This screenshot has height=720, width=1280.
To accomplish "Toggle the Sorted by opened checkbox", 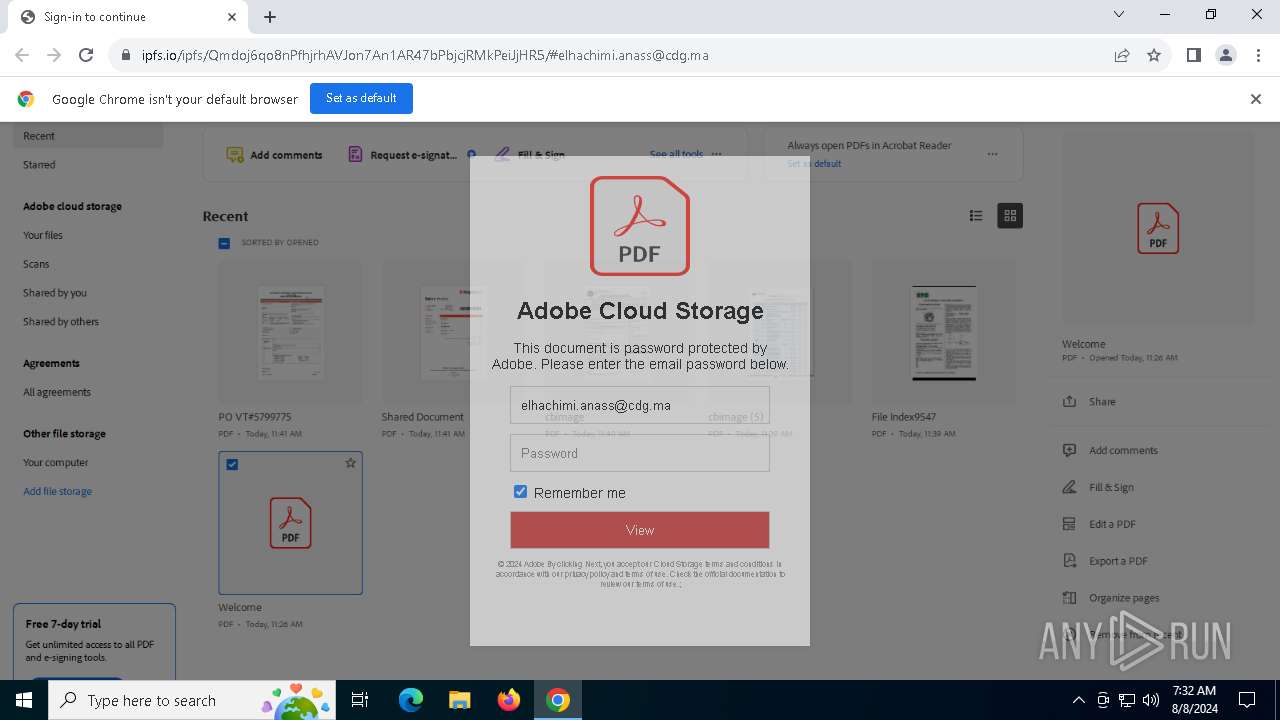I will [x=224, y=243].
